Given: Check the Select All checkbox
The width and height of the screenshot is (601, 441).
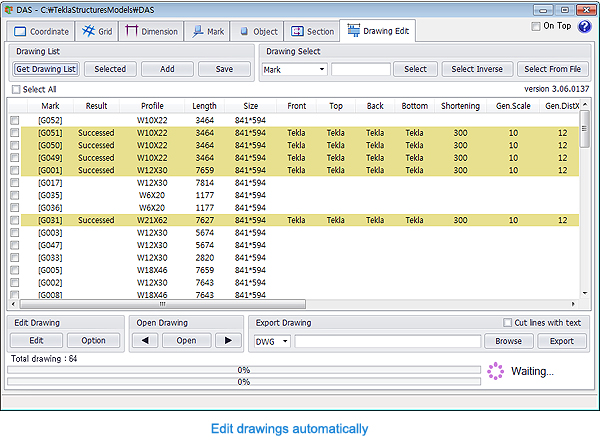Looking at the screenshot, I should (15, 90).
